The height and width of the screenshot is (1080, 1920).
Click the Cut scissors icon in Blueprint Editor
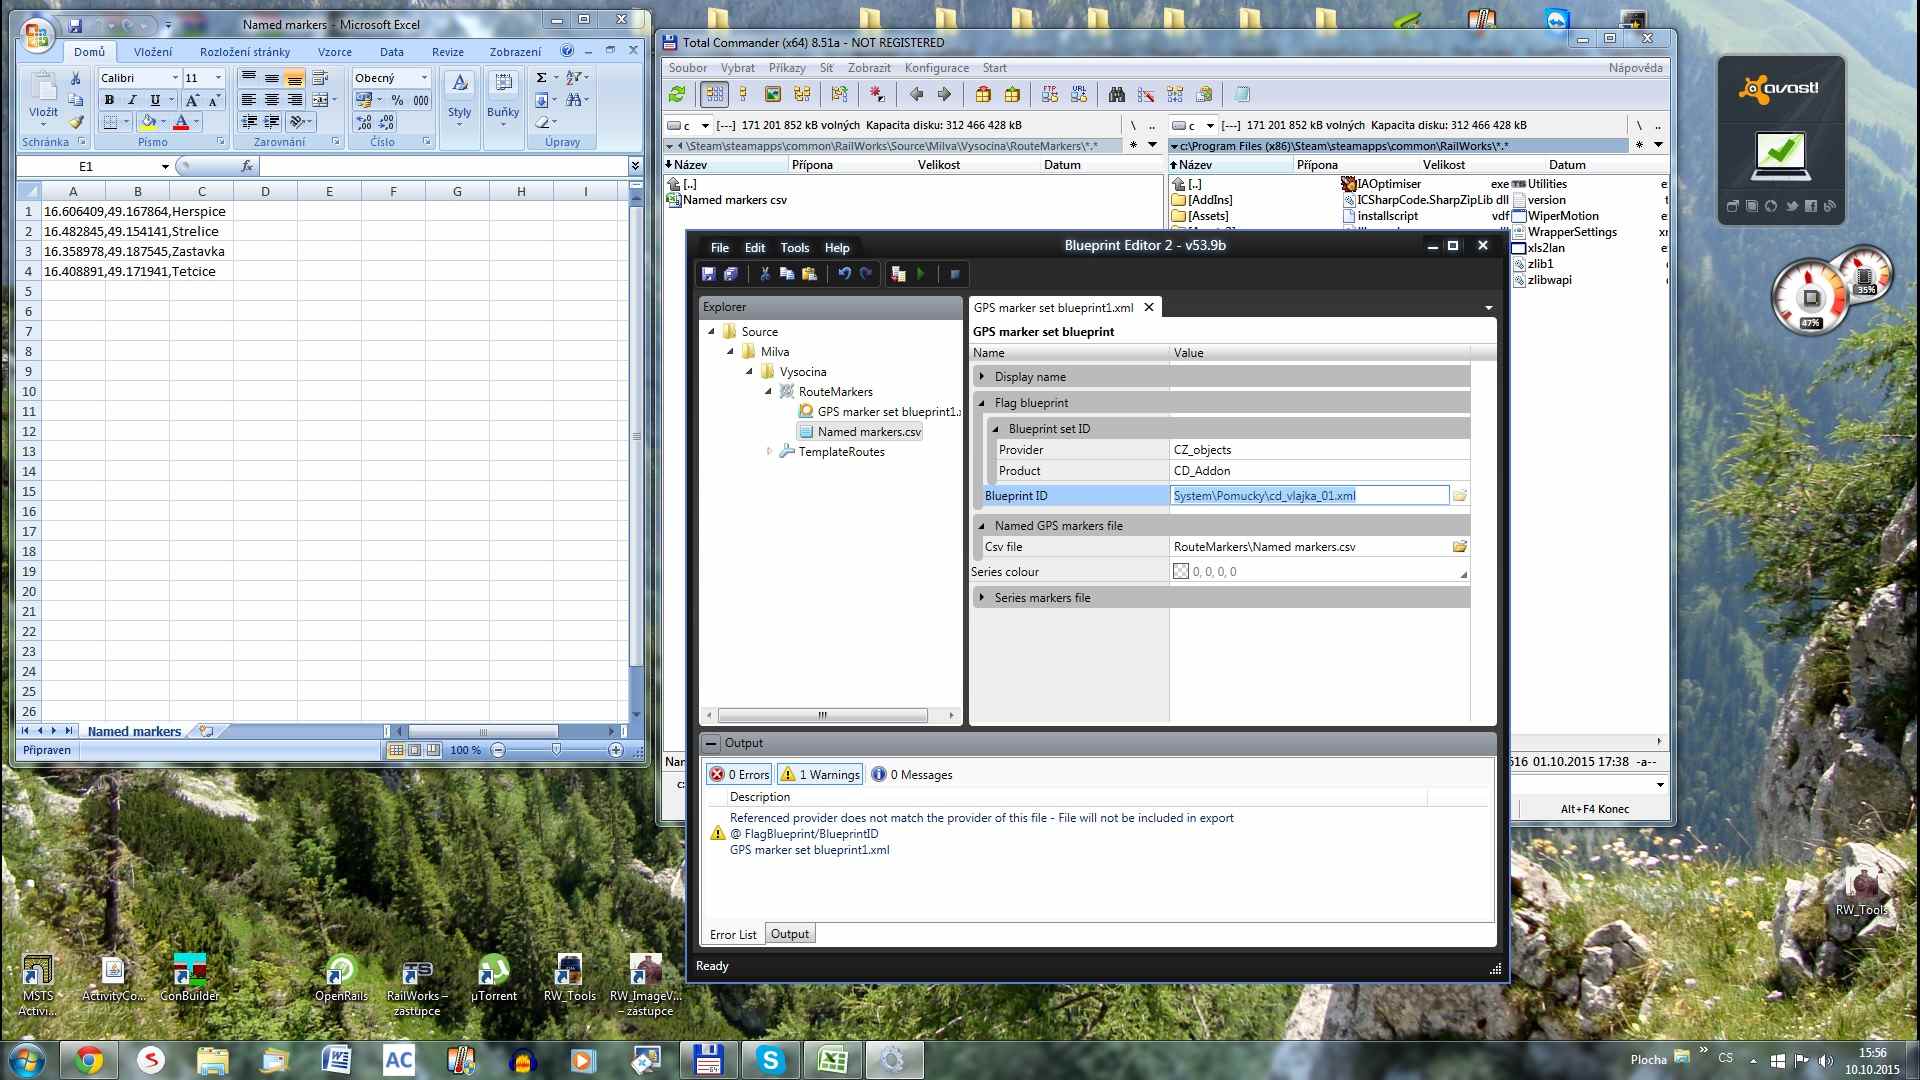click(765, 274)
